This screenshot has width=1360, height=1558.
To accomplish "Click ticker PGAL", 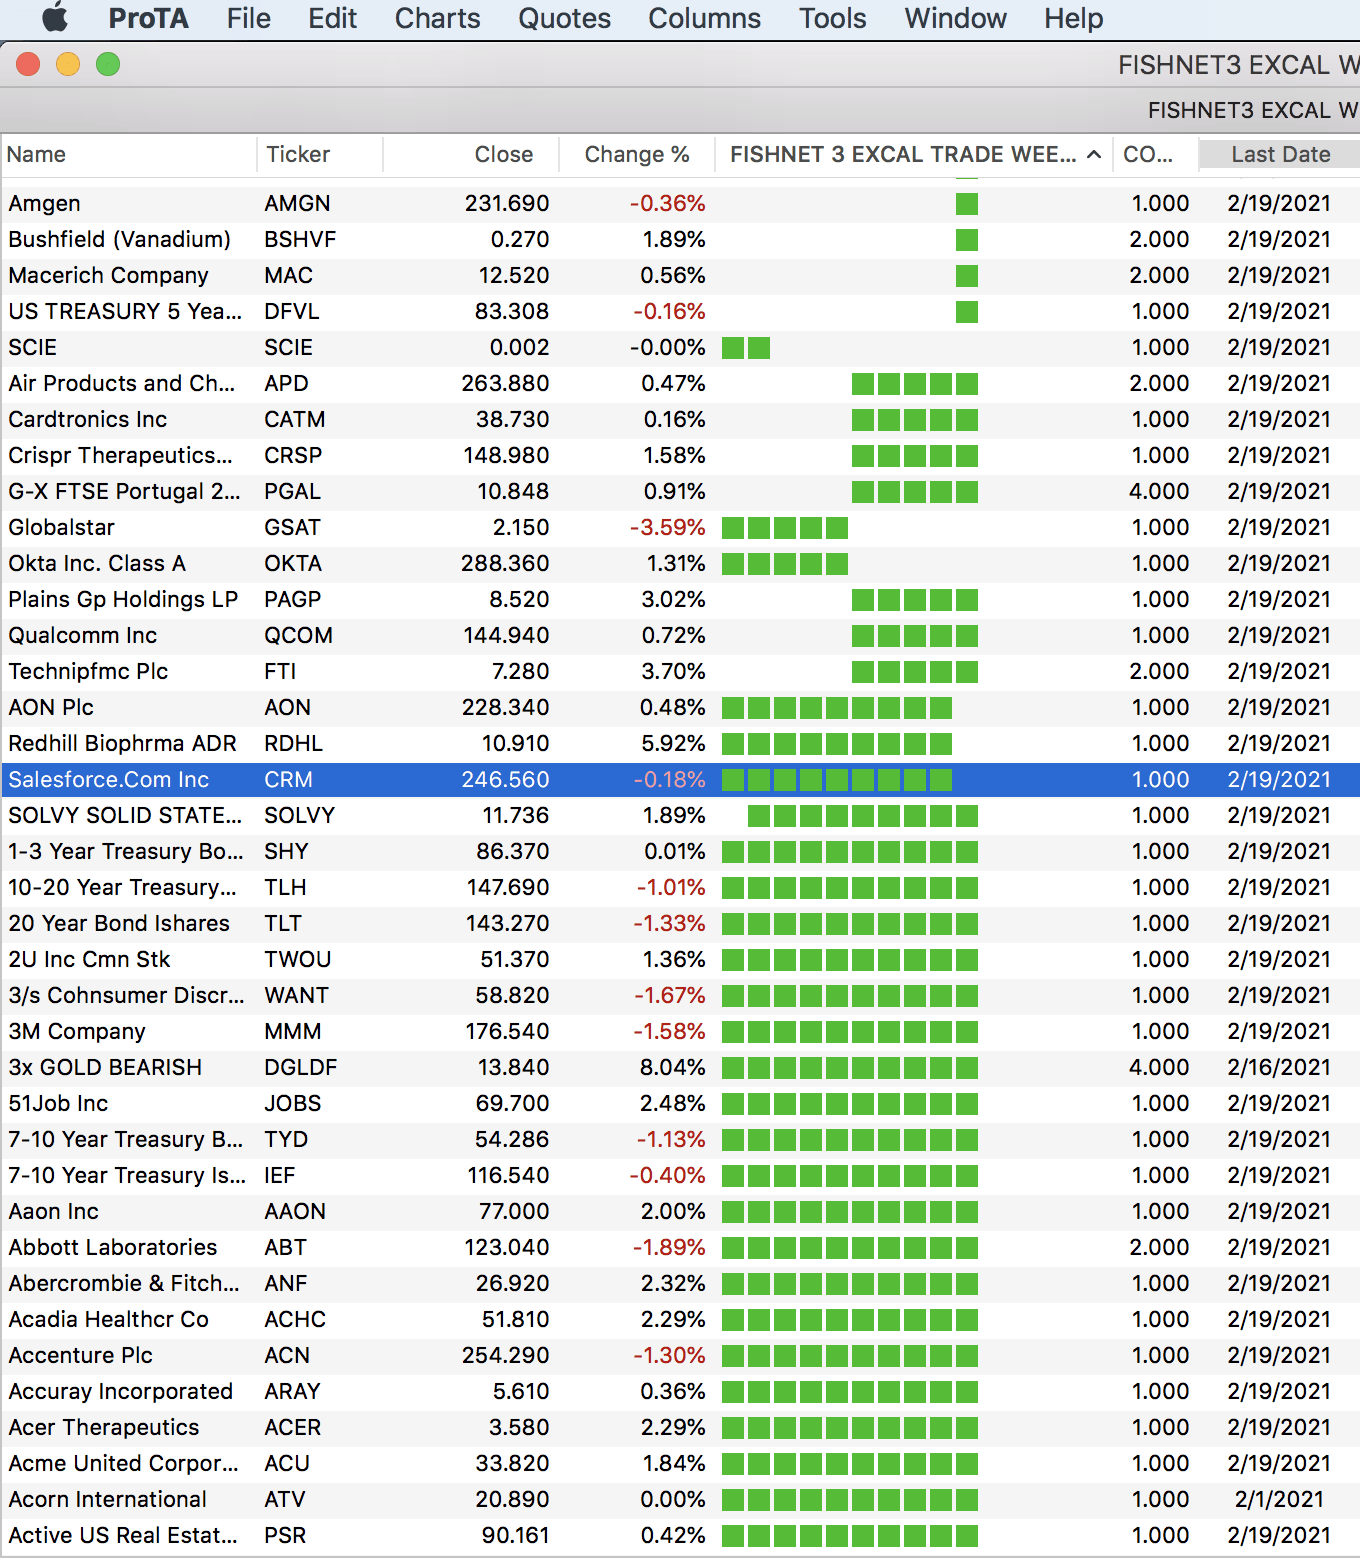I will [292, 492].
